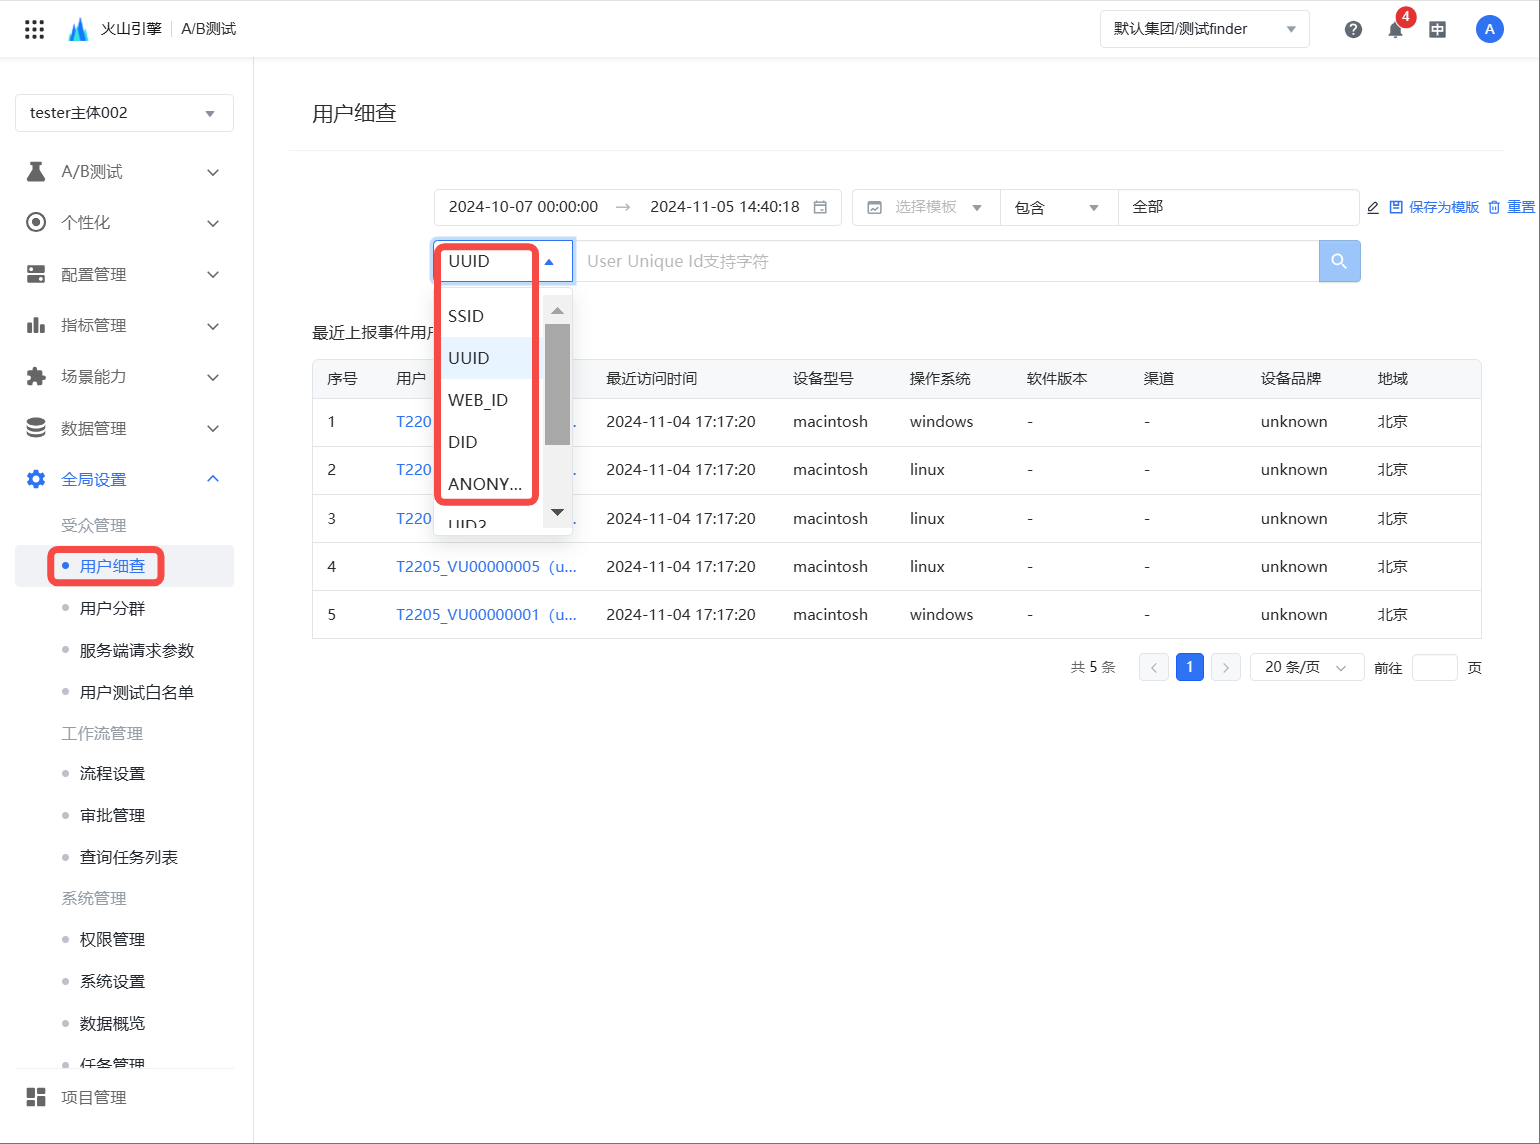
Task: Open the notifications bell icon
Action: coord(1395,29)
